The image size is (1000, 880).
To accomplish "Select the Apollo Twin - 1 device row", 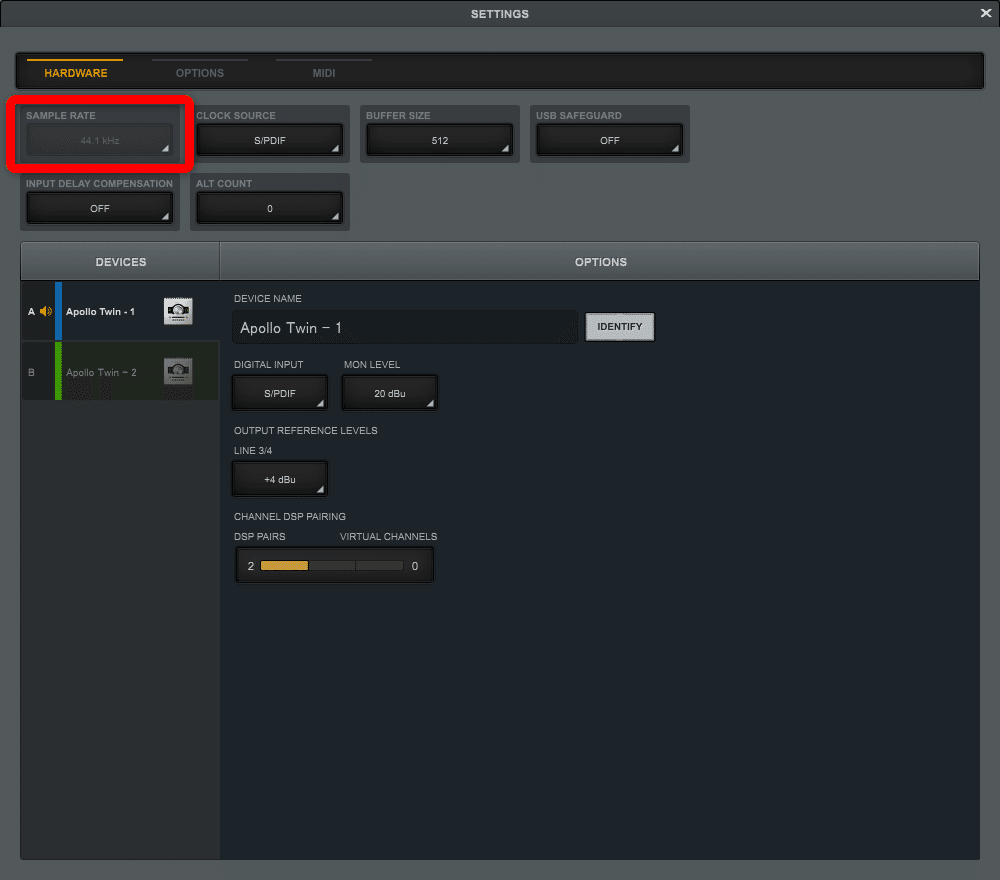I will 121,311.
